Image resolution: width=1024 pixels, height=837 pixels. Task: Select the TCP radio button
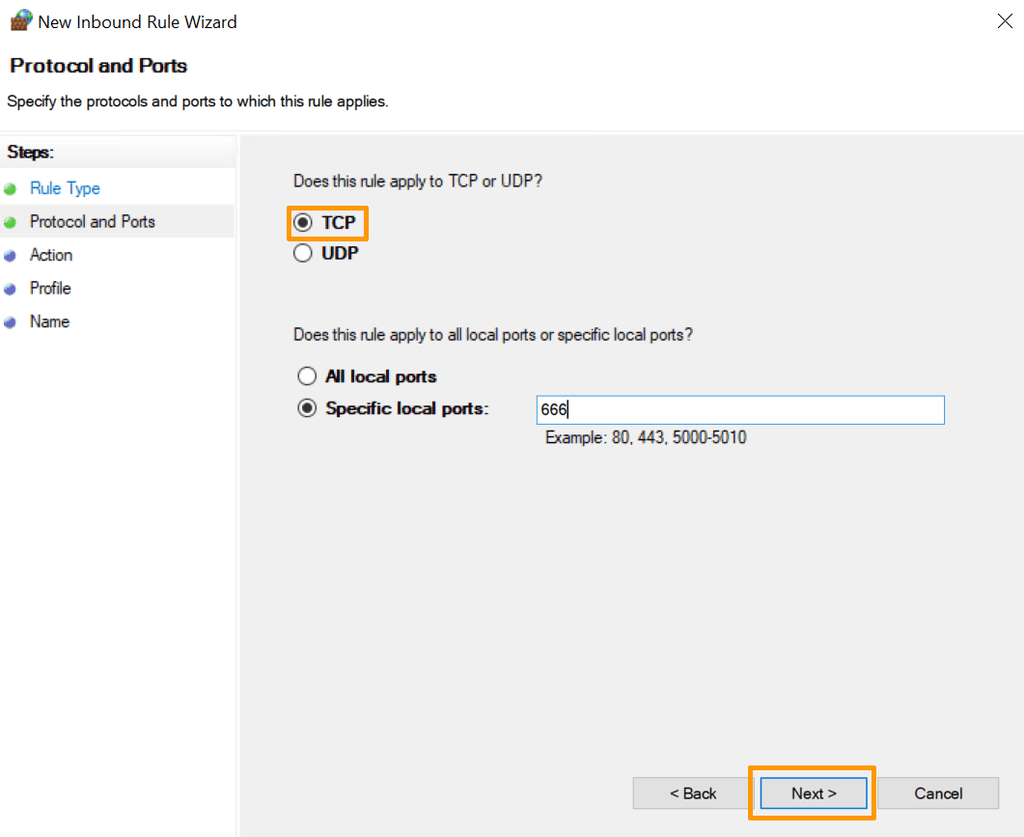(x=303, y=223)
